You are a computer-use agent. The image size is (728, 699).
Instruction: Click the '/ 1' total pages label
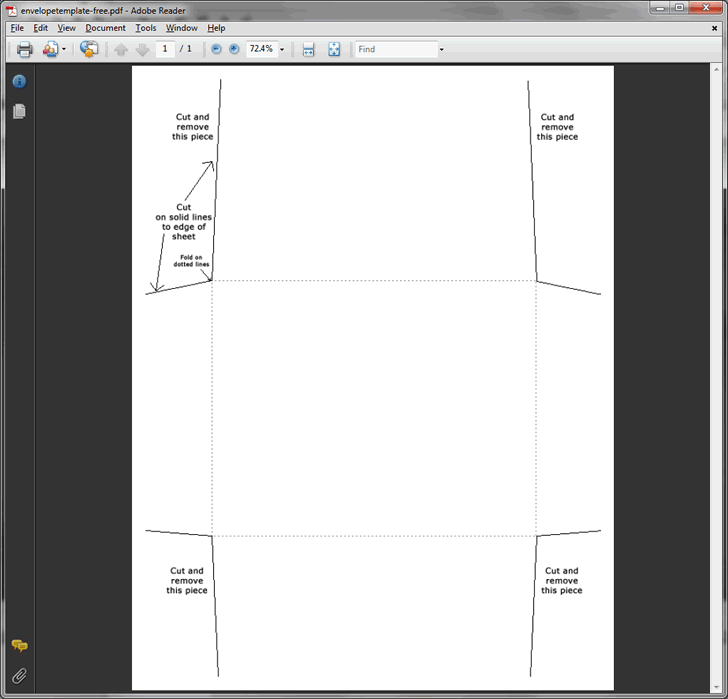click(186, 49)
